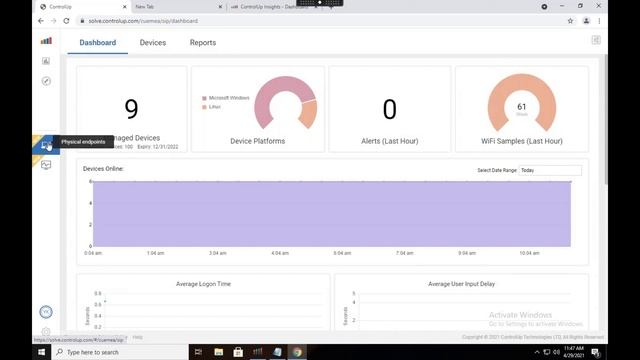Viewport: 640px width, 360px height.
Task: Open the monitor waveform icon in sidebar
Action: point(46,164)
